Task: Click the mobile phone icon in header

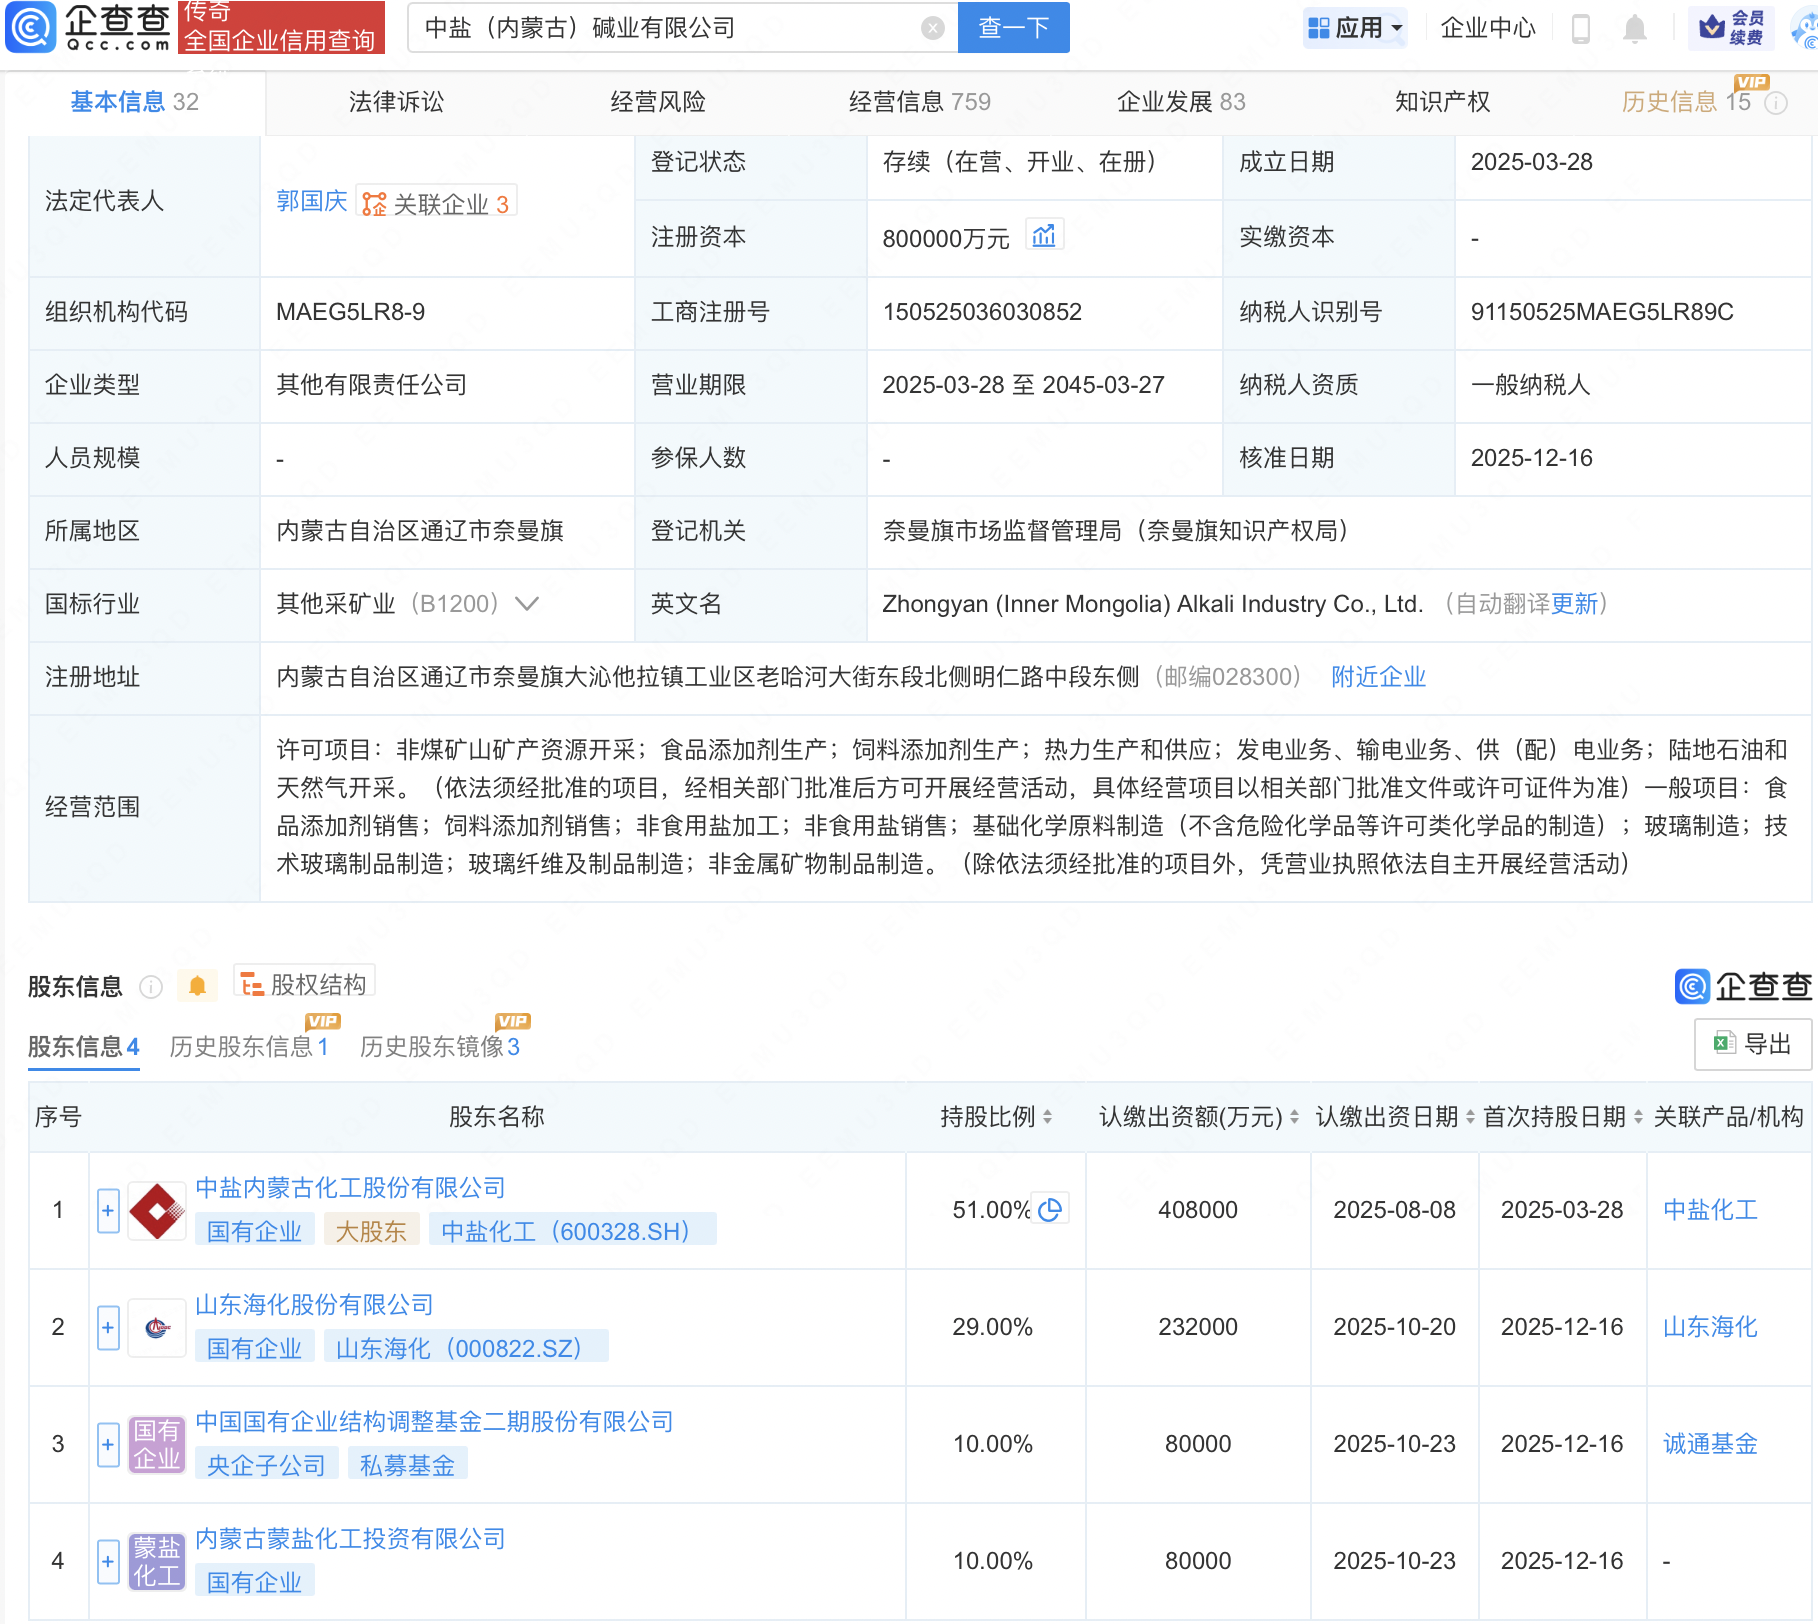Action: click(1581, 29)
